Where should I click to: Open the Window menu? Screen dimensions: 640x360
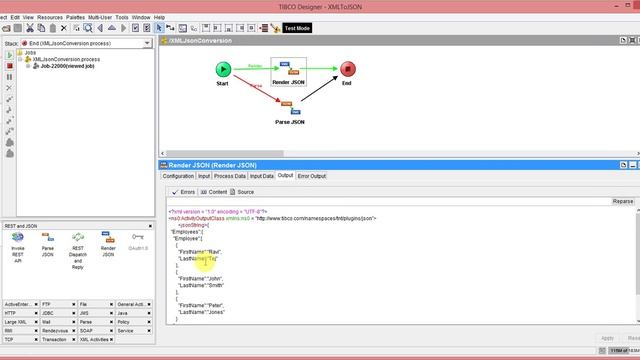141,18
